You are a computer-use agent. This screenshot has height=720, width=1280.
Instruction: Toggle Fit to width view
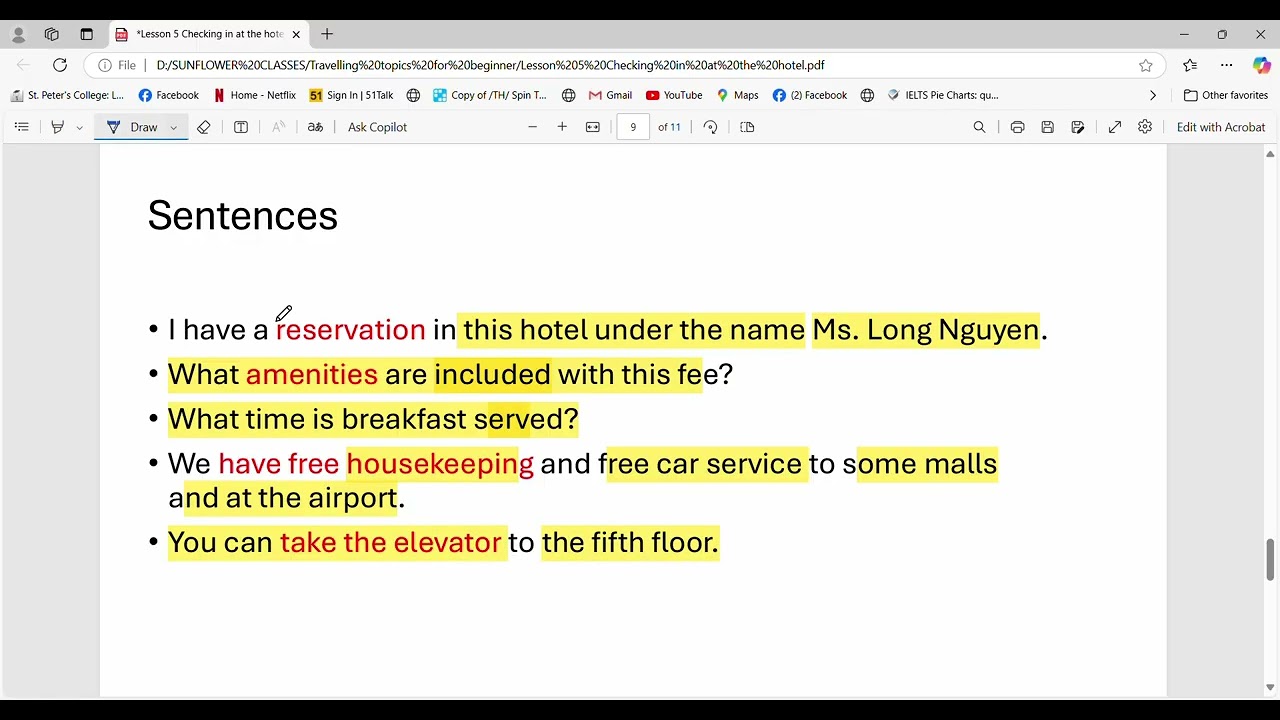click(593, 127)
